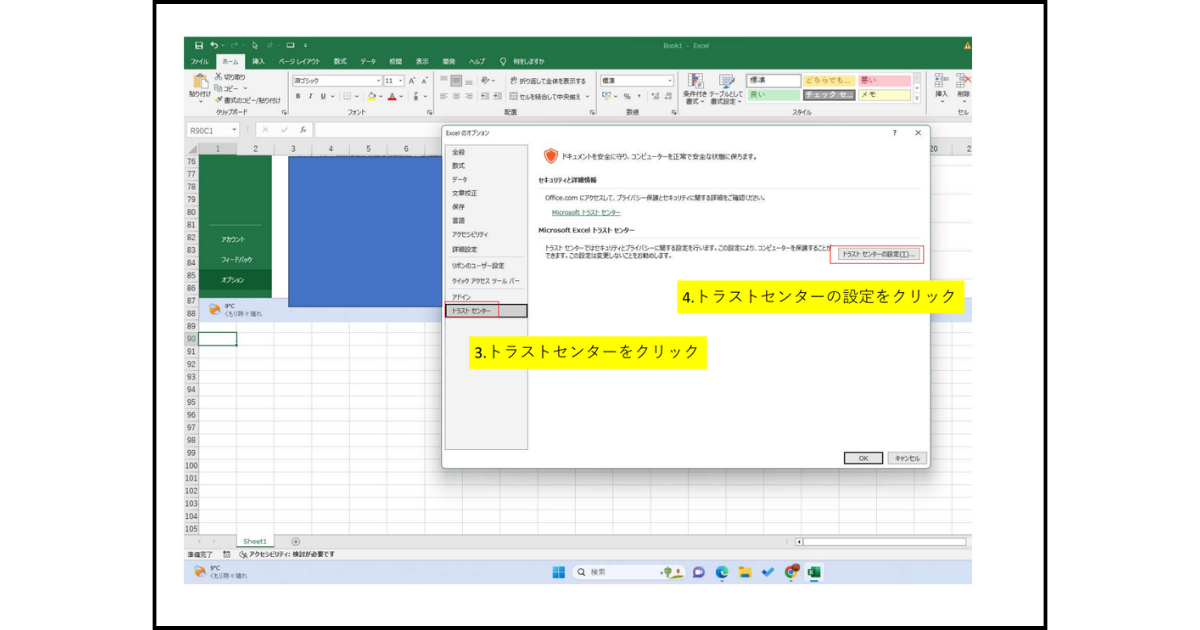Add a new sheet with plus icon
The width and height of the screenshot is (1200, 630).
(295, 541)
